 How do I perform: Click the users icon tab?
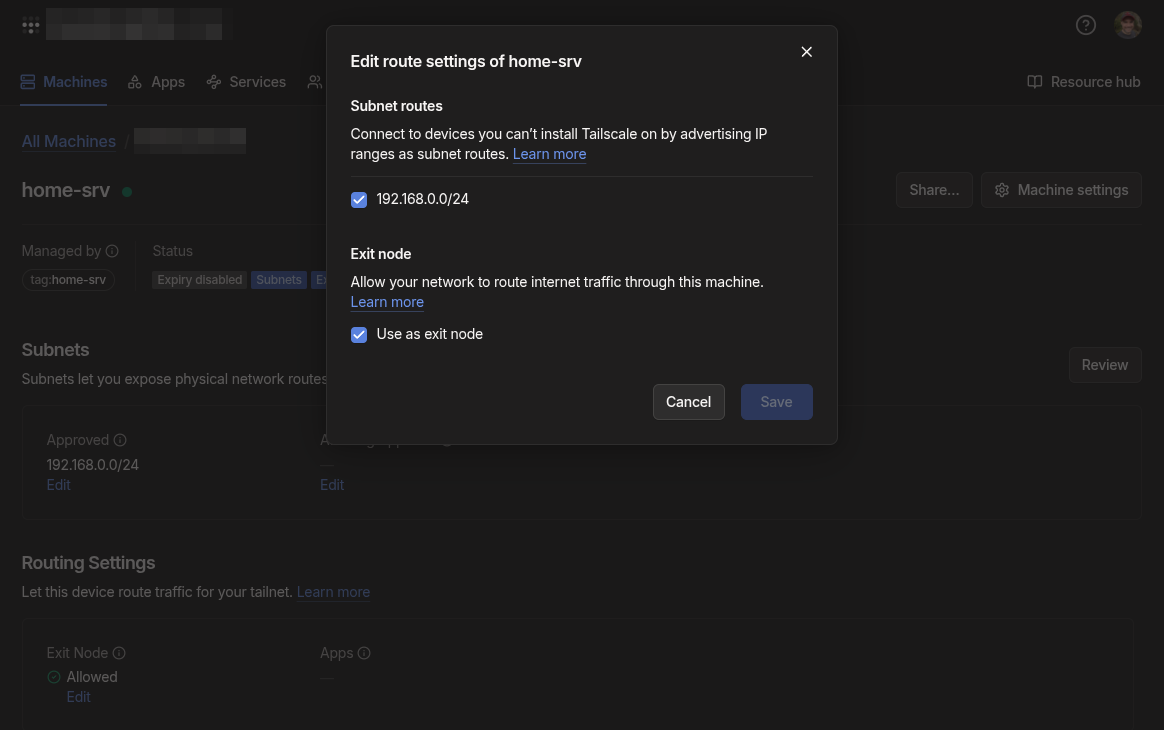[315, 82]
